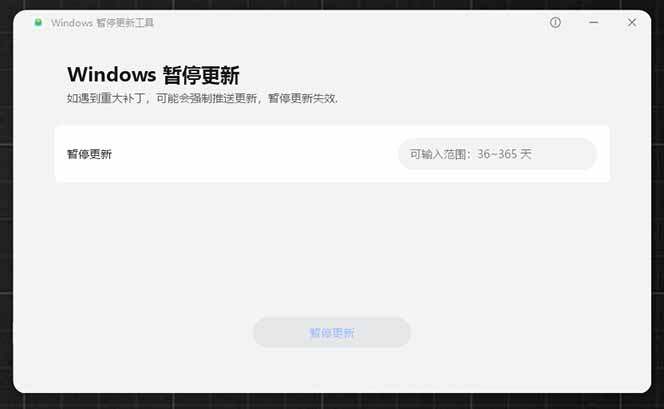Click the window title Windows 暂停更新工具
Image resolution: width=664 pixels, height=409 pixels.
click(x=102, y=22)
